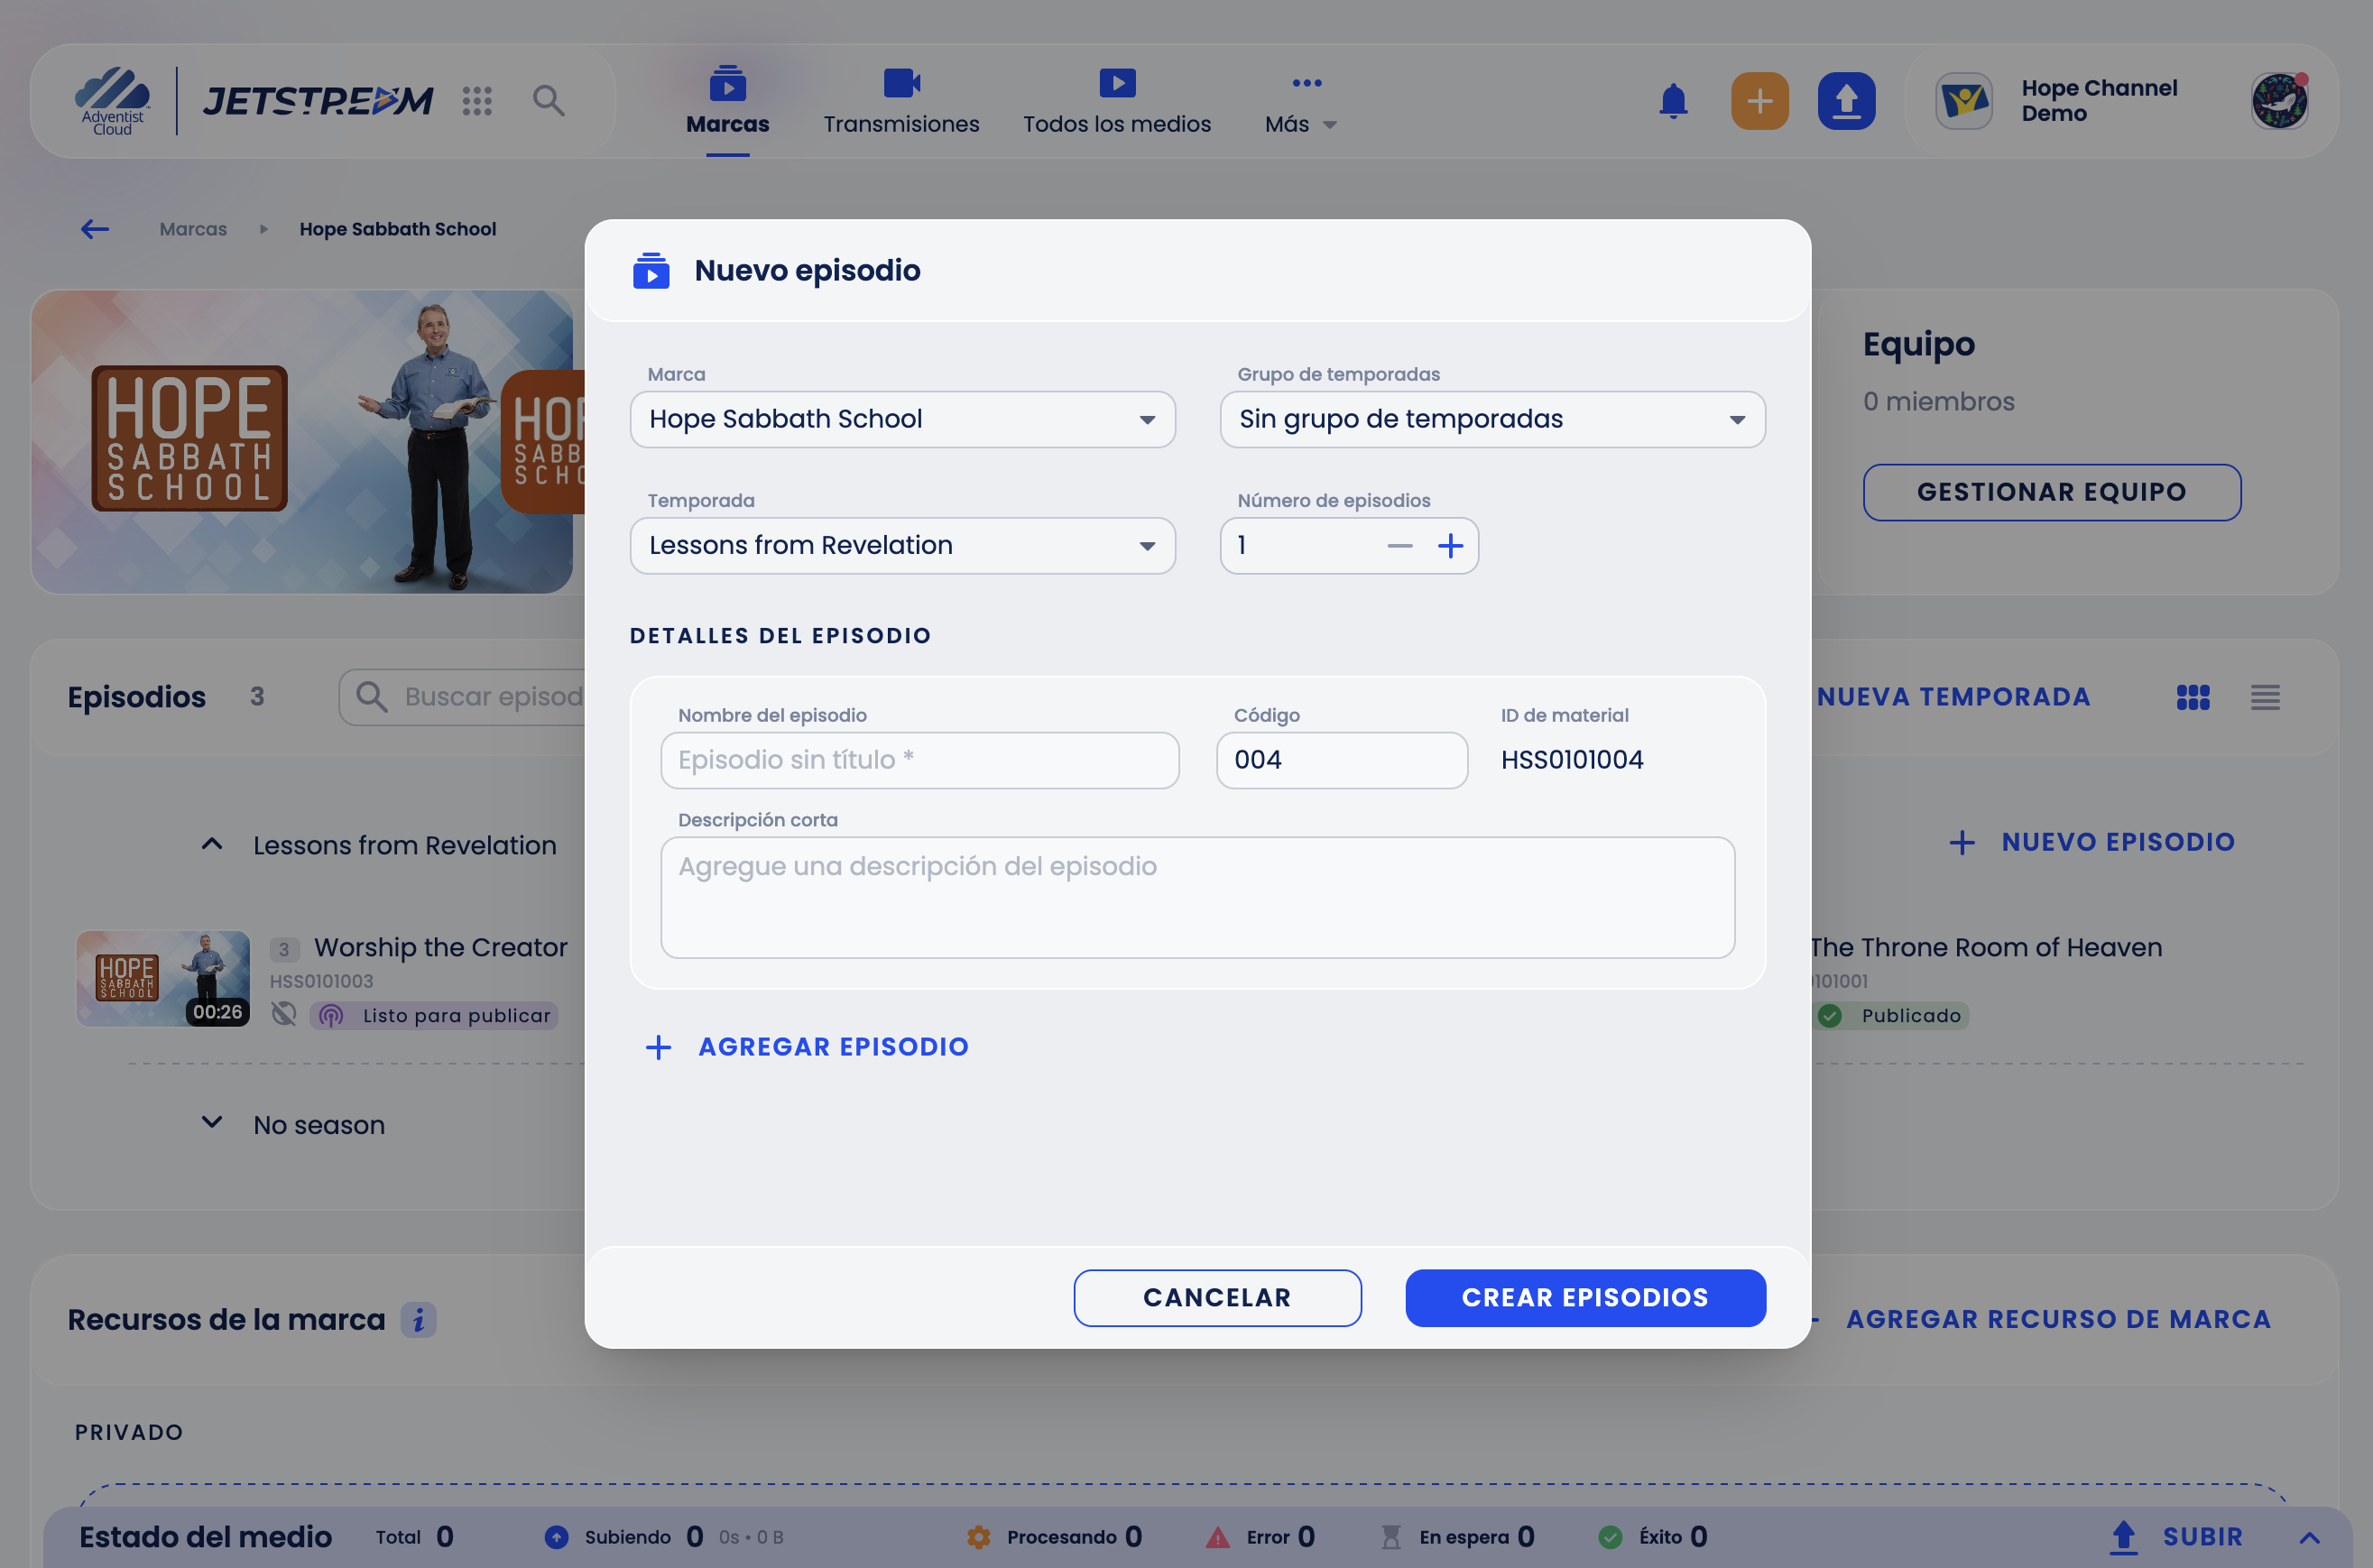Go to Marcas tab
This screenshot has width=2373, height=1568.
point(727,103)
